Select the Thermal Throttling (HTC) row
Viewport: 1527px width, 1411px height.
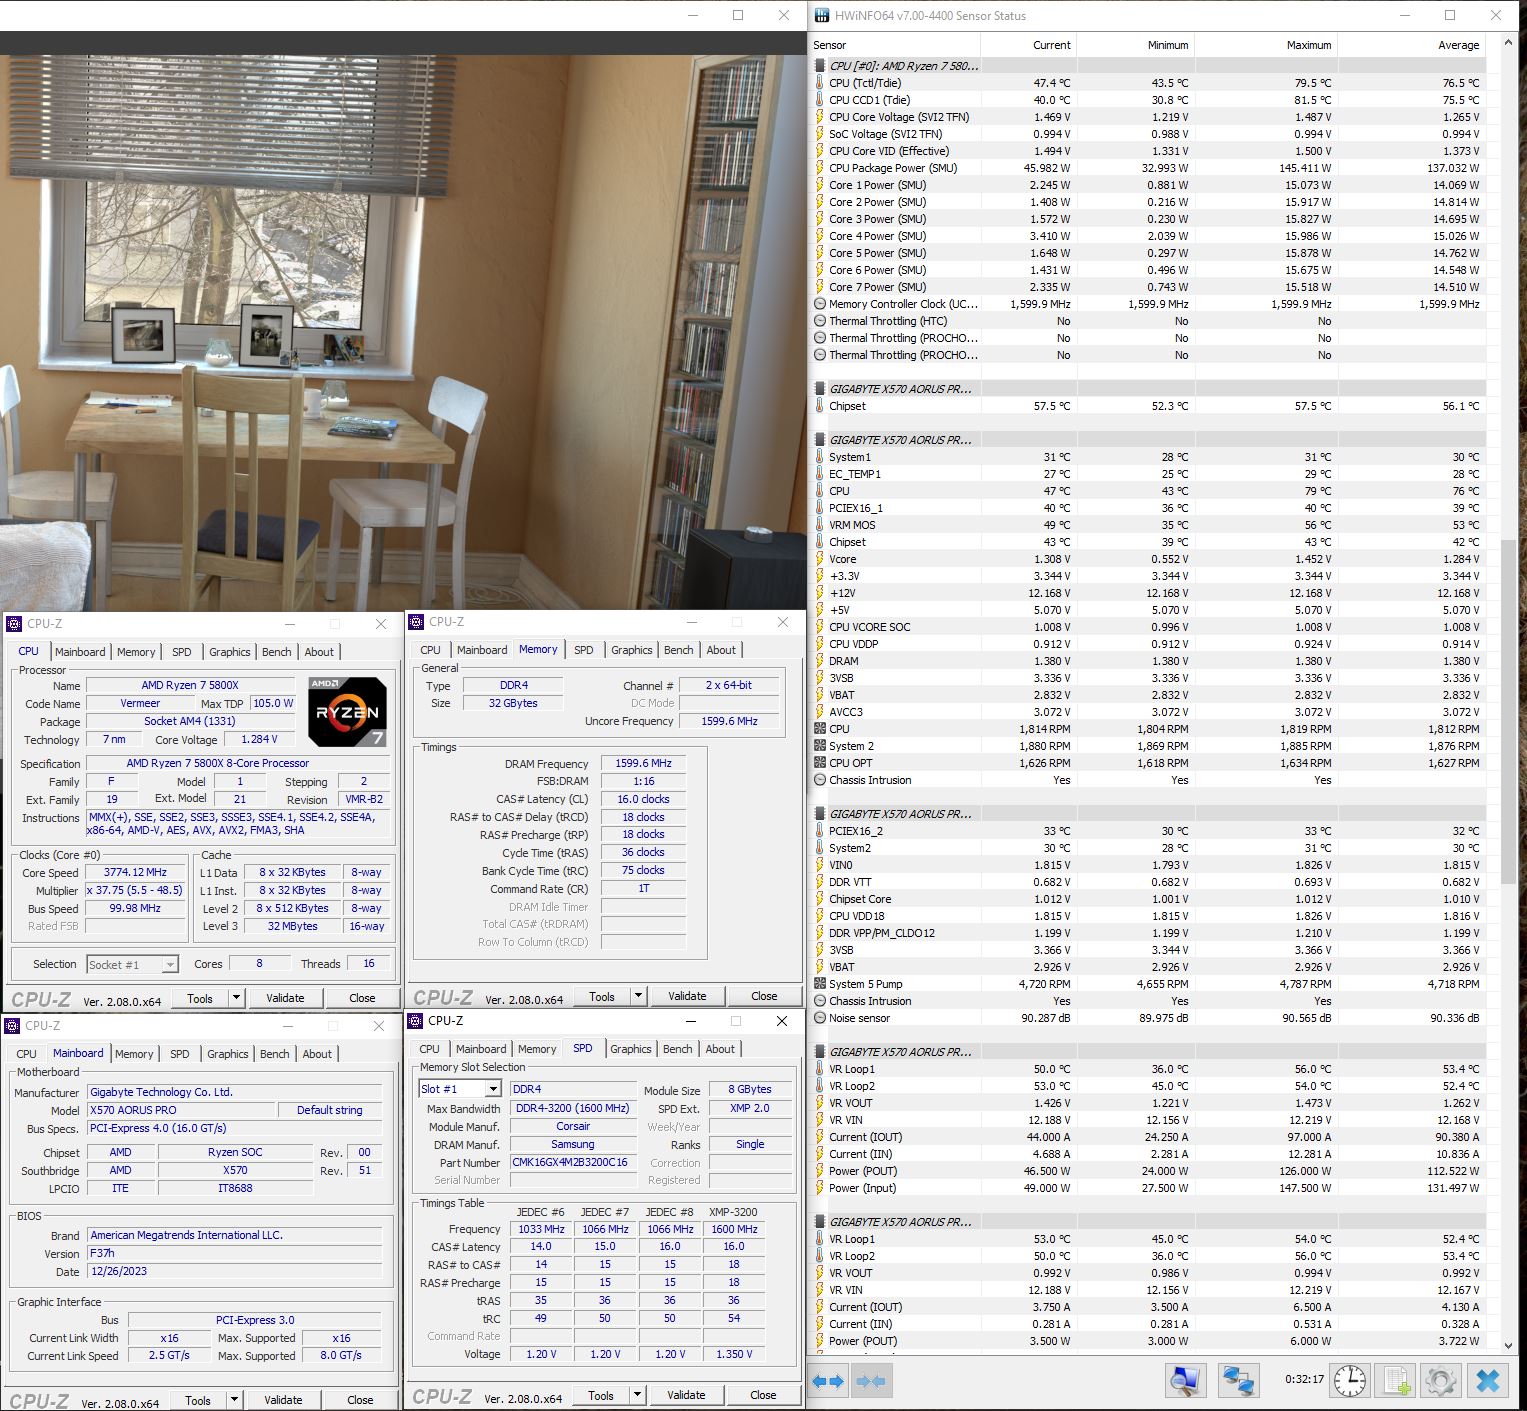tap(1148, 321)
